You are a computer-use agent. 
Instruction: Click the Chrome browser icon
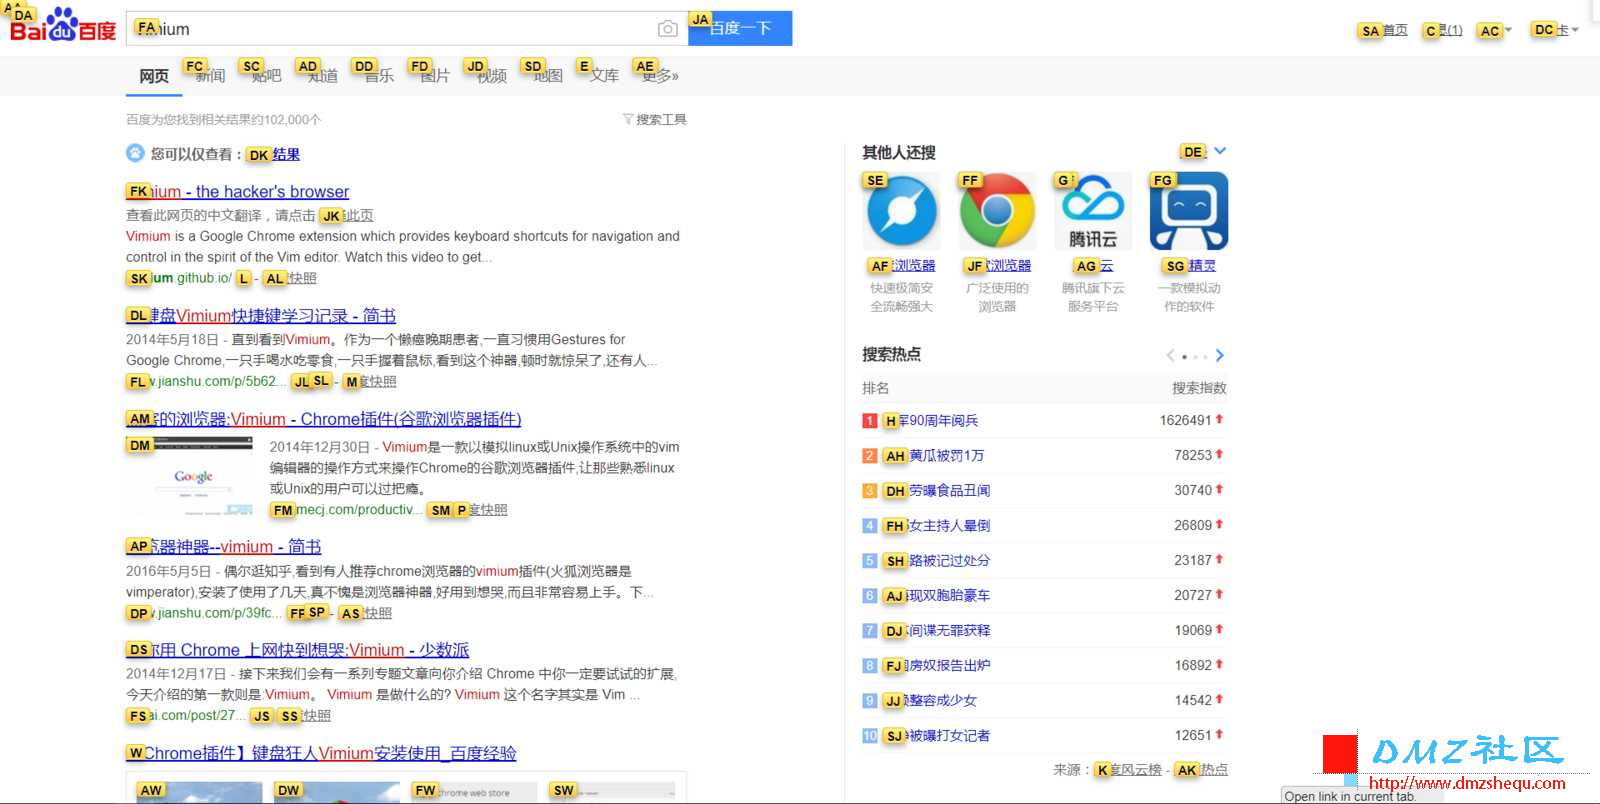(x=997, y=211)
